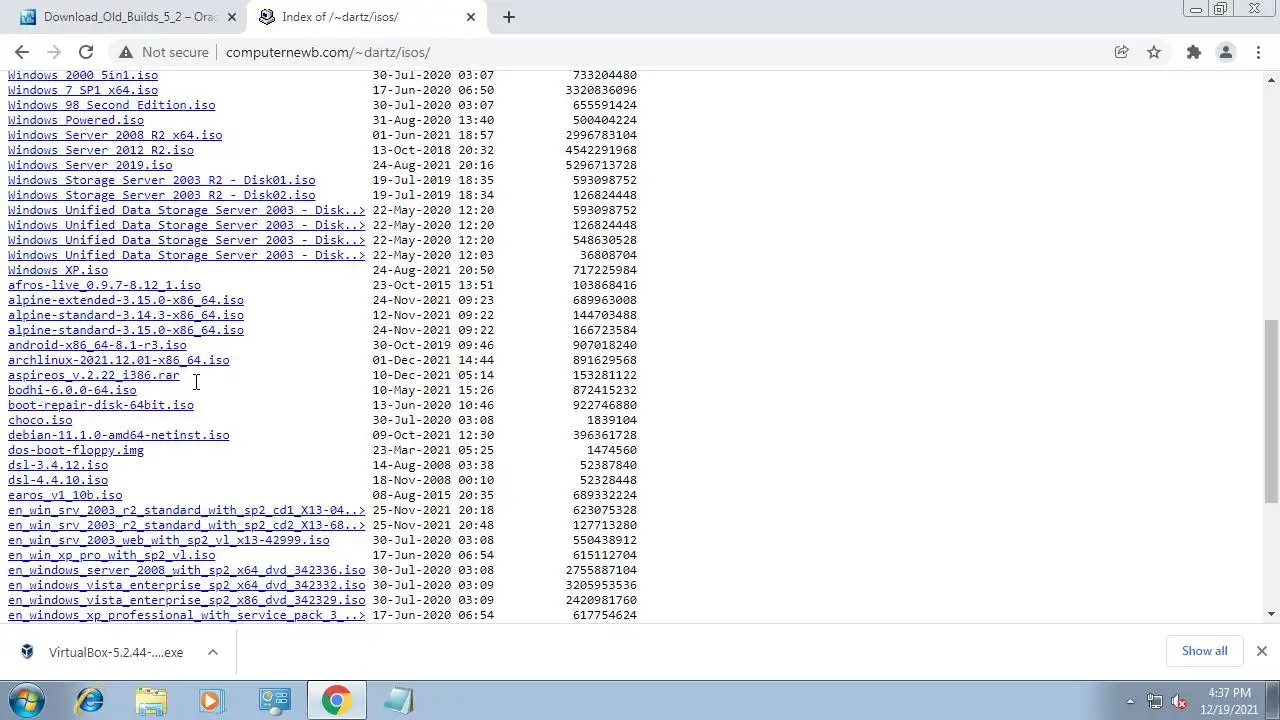Screen dimensions: 1280x720
Task: Share this page icon
Action: click(1122, 52)
